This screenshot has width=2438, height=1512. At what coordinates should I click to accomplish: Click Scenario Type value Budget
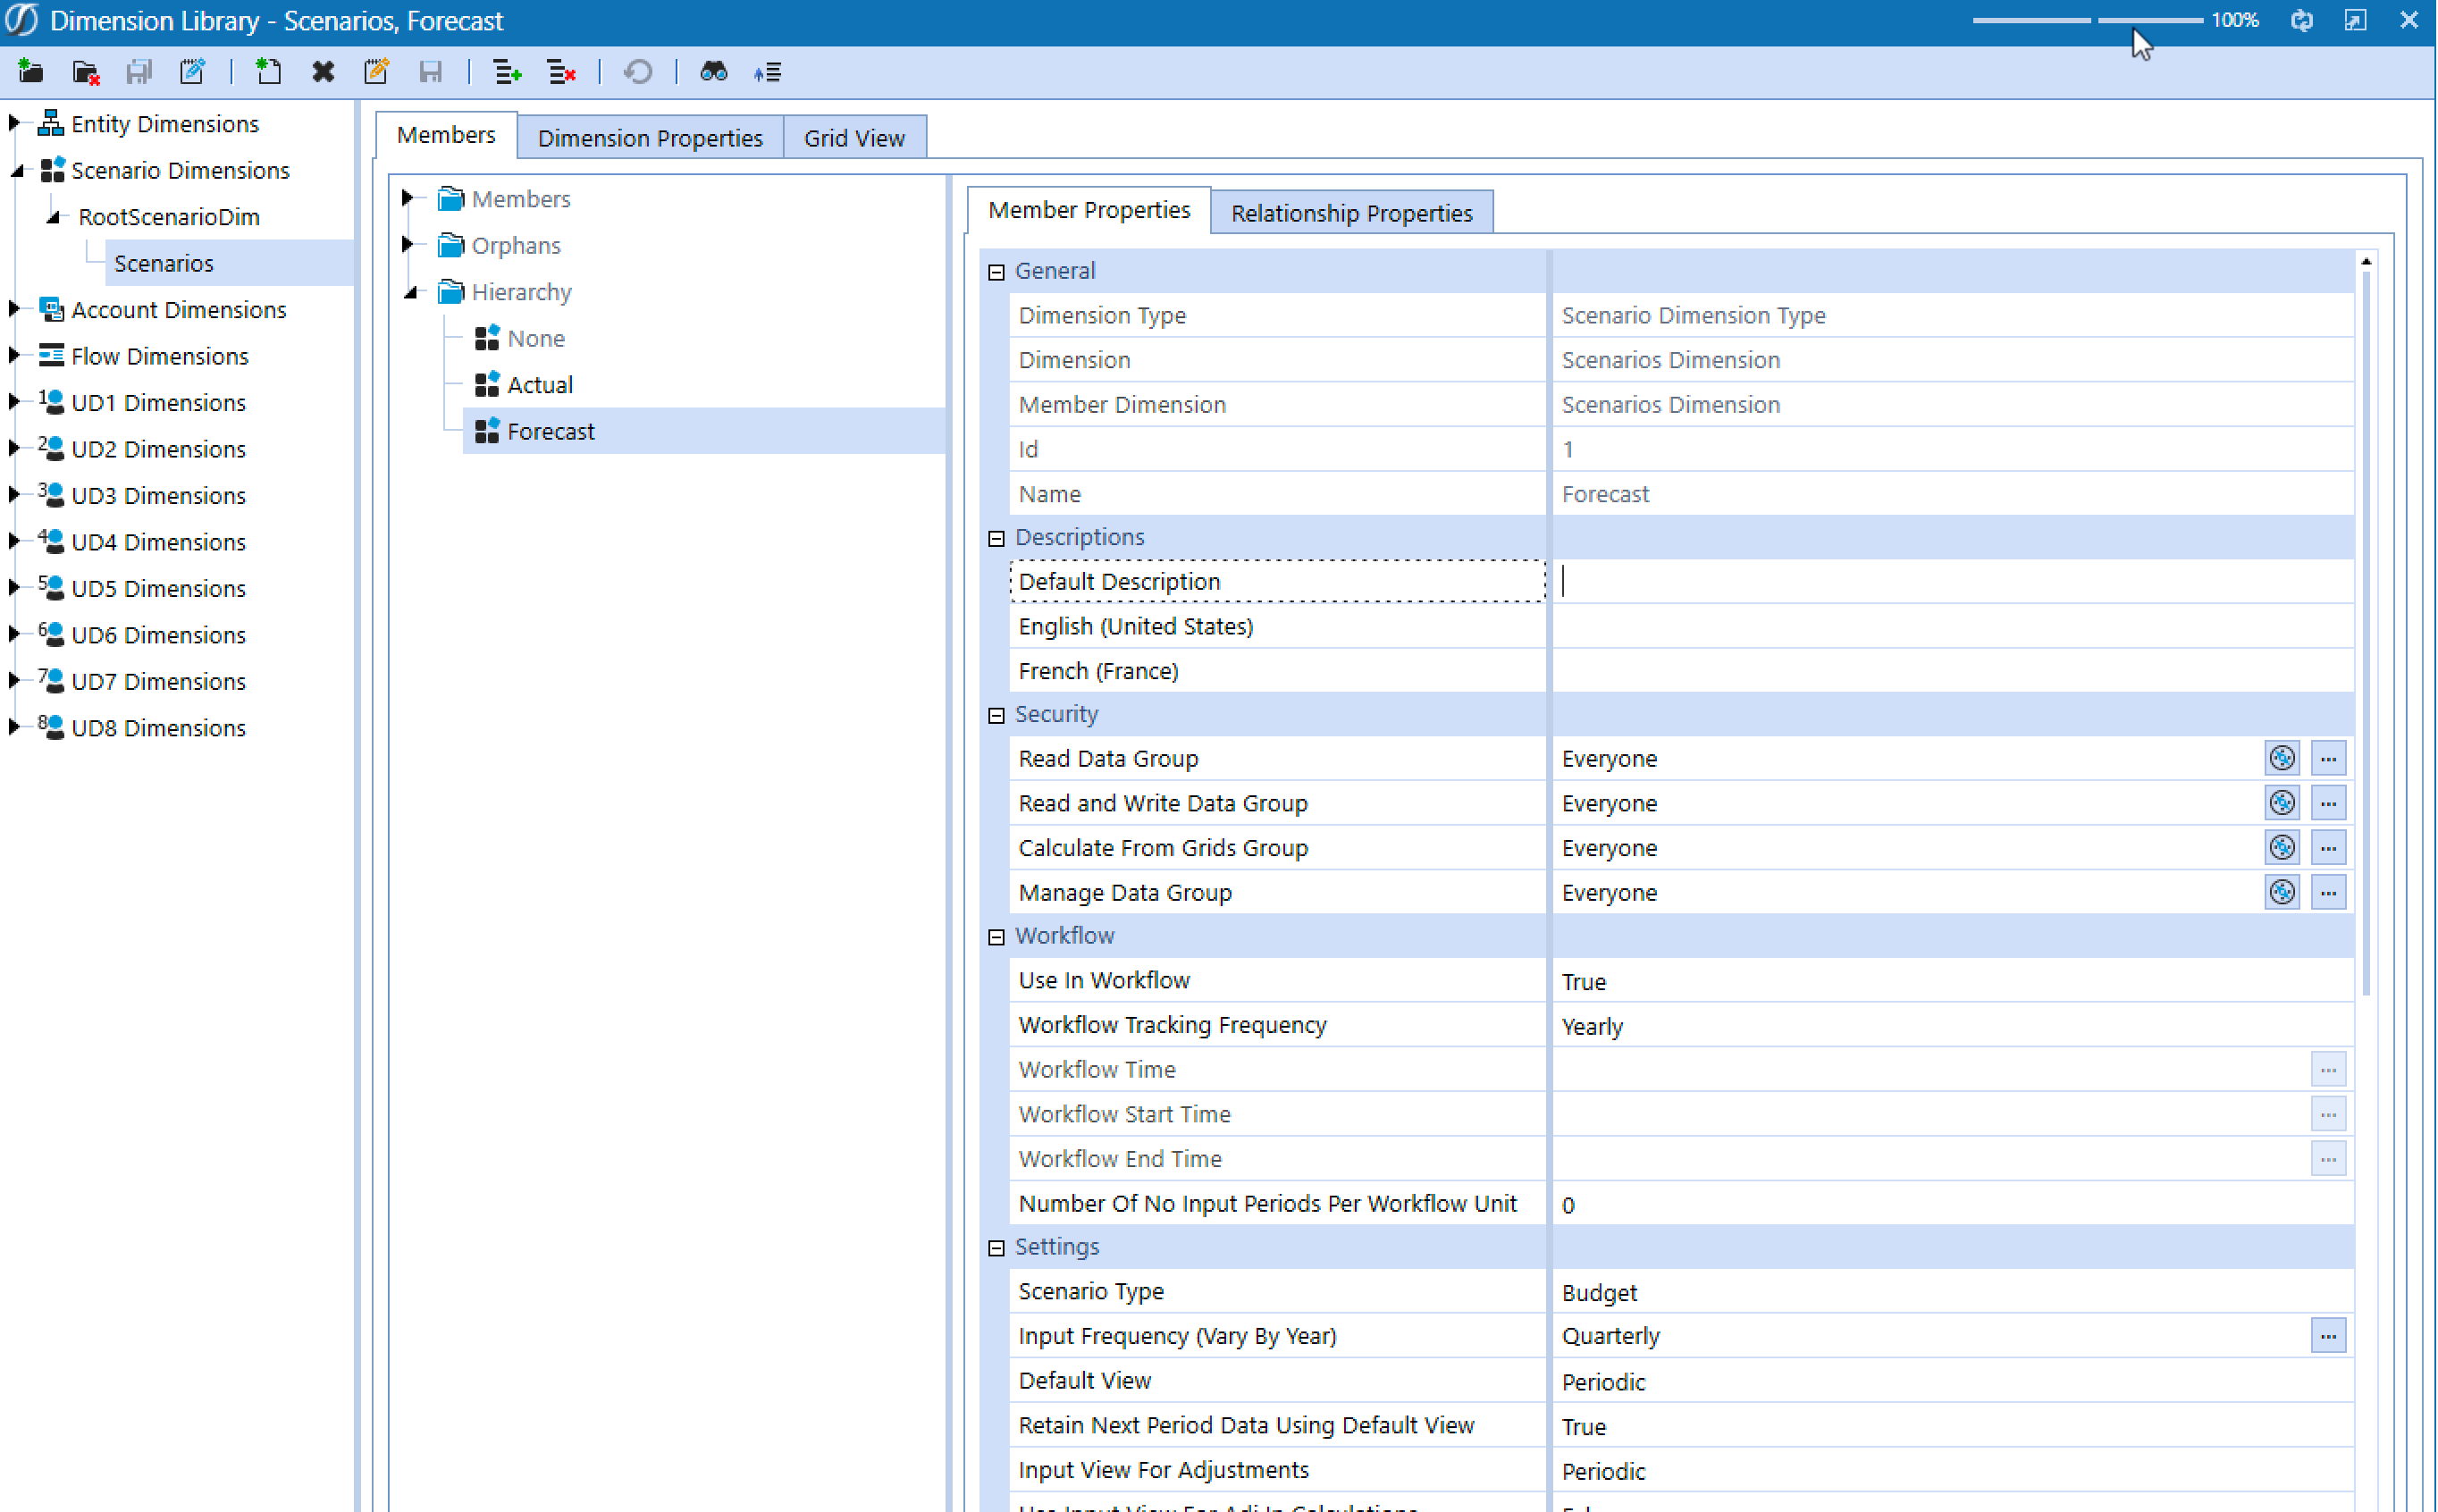pyautogui.click(x=1599, y=1293)
